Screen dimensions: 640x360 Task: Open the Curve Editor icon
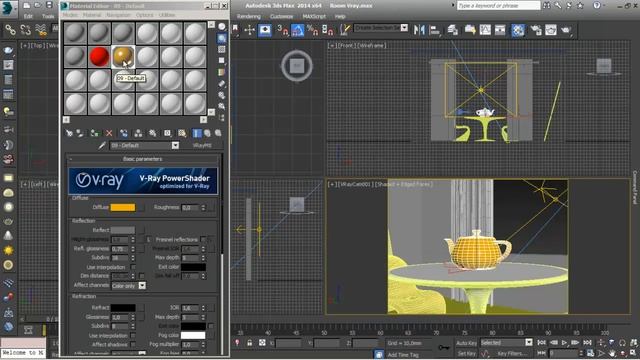click(x=485, y=30)
